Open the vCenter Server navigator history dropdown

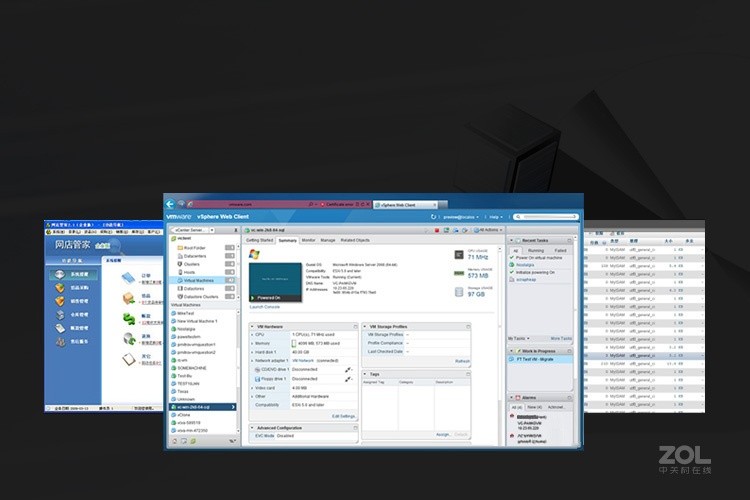[212, 230]
